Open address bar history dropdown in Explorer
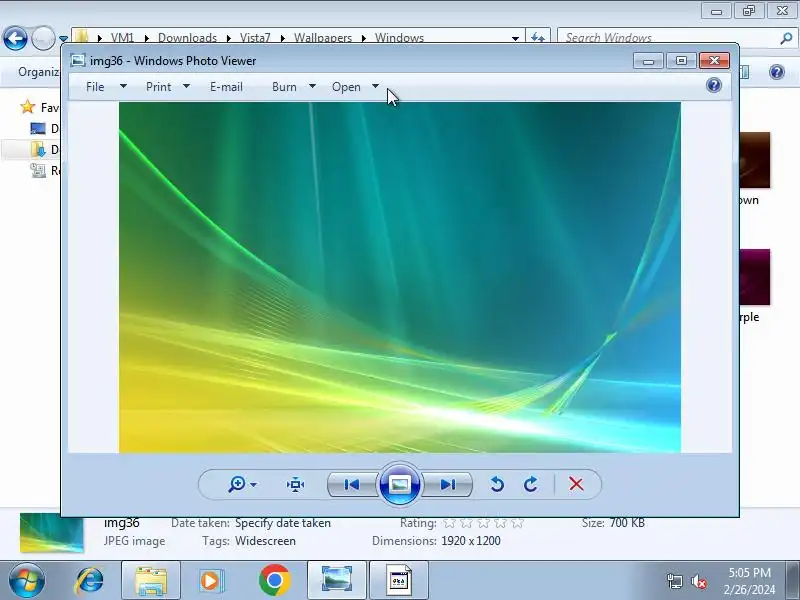 click(x=515, y=38)
